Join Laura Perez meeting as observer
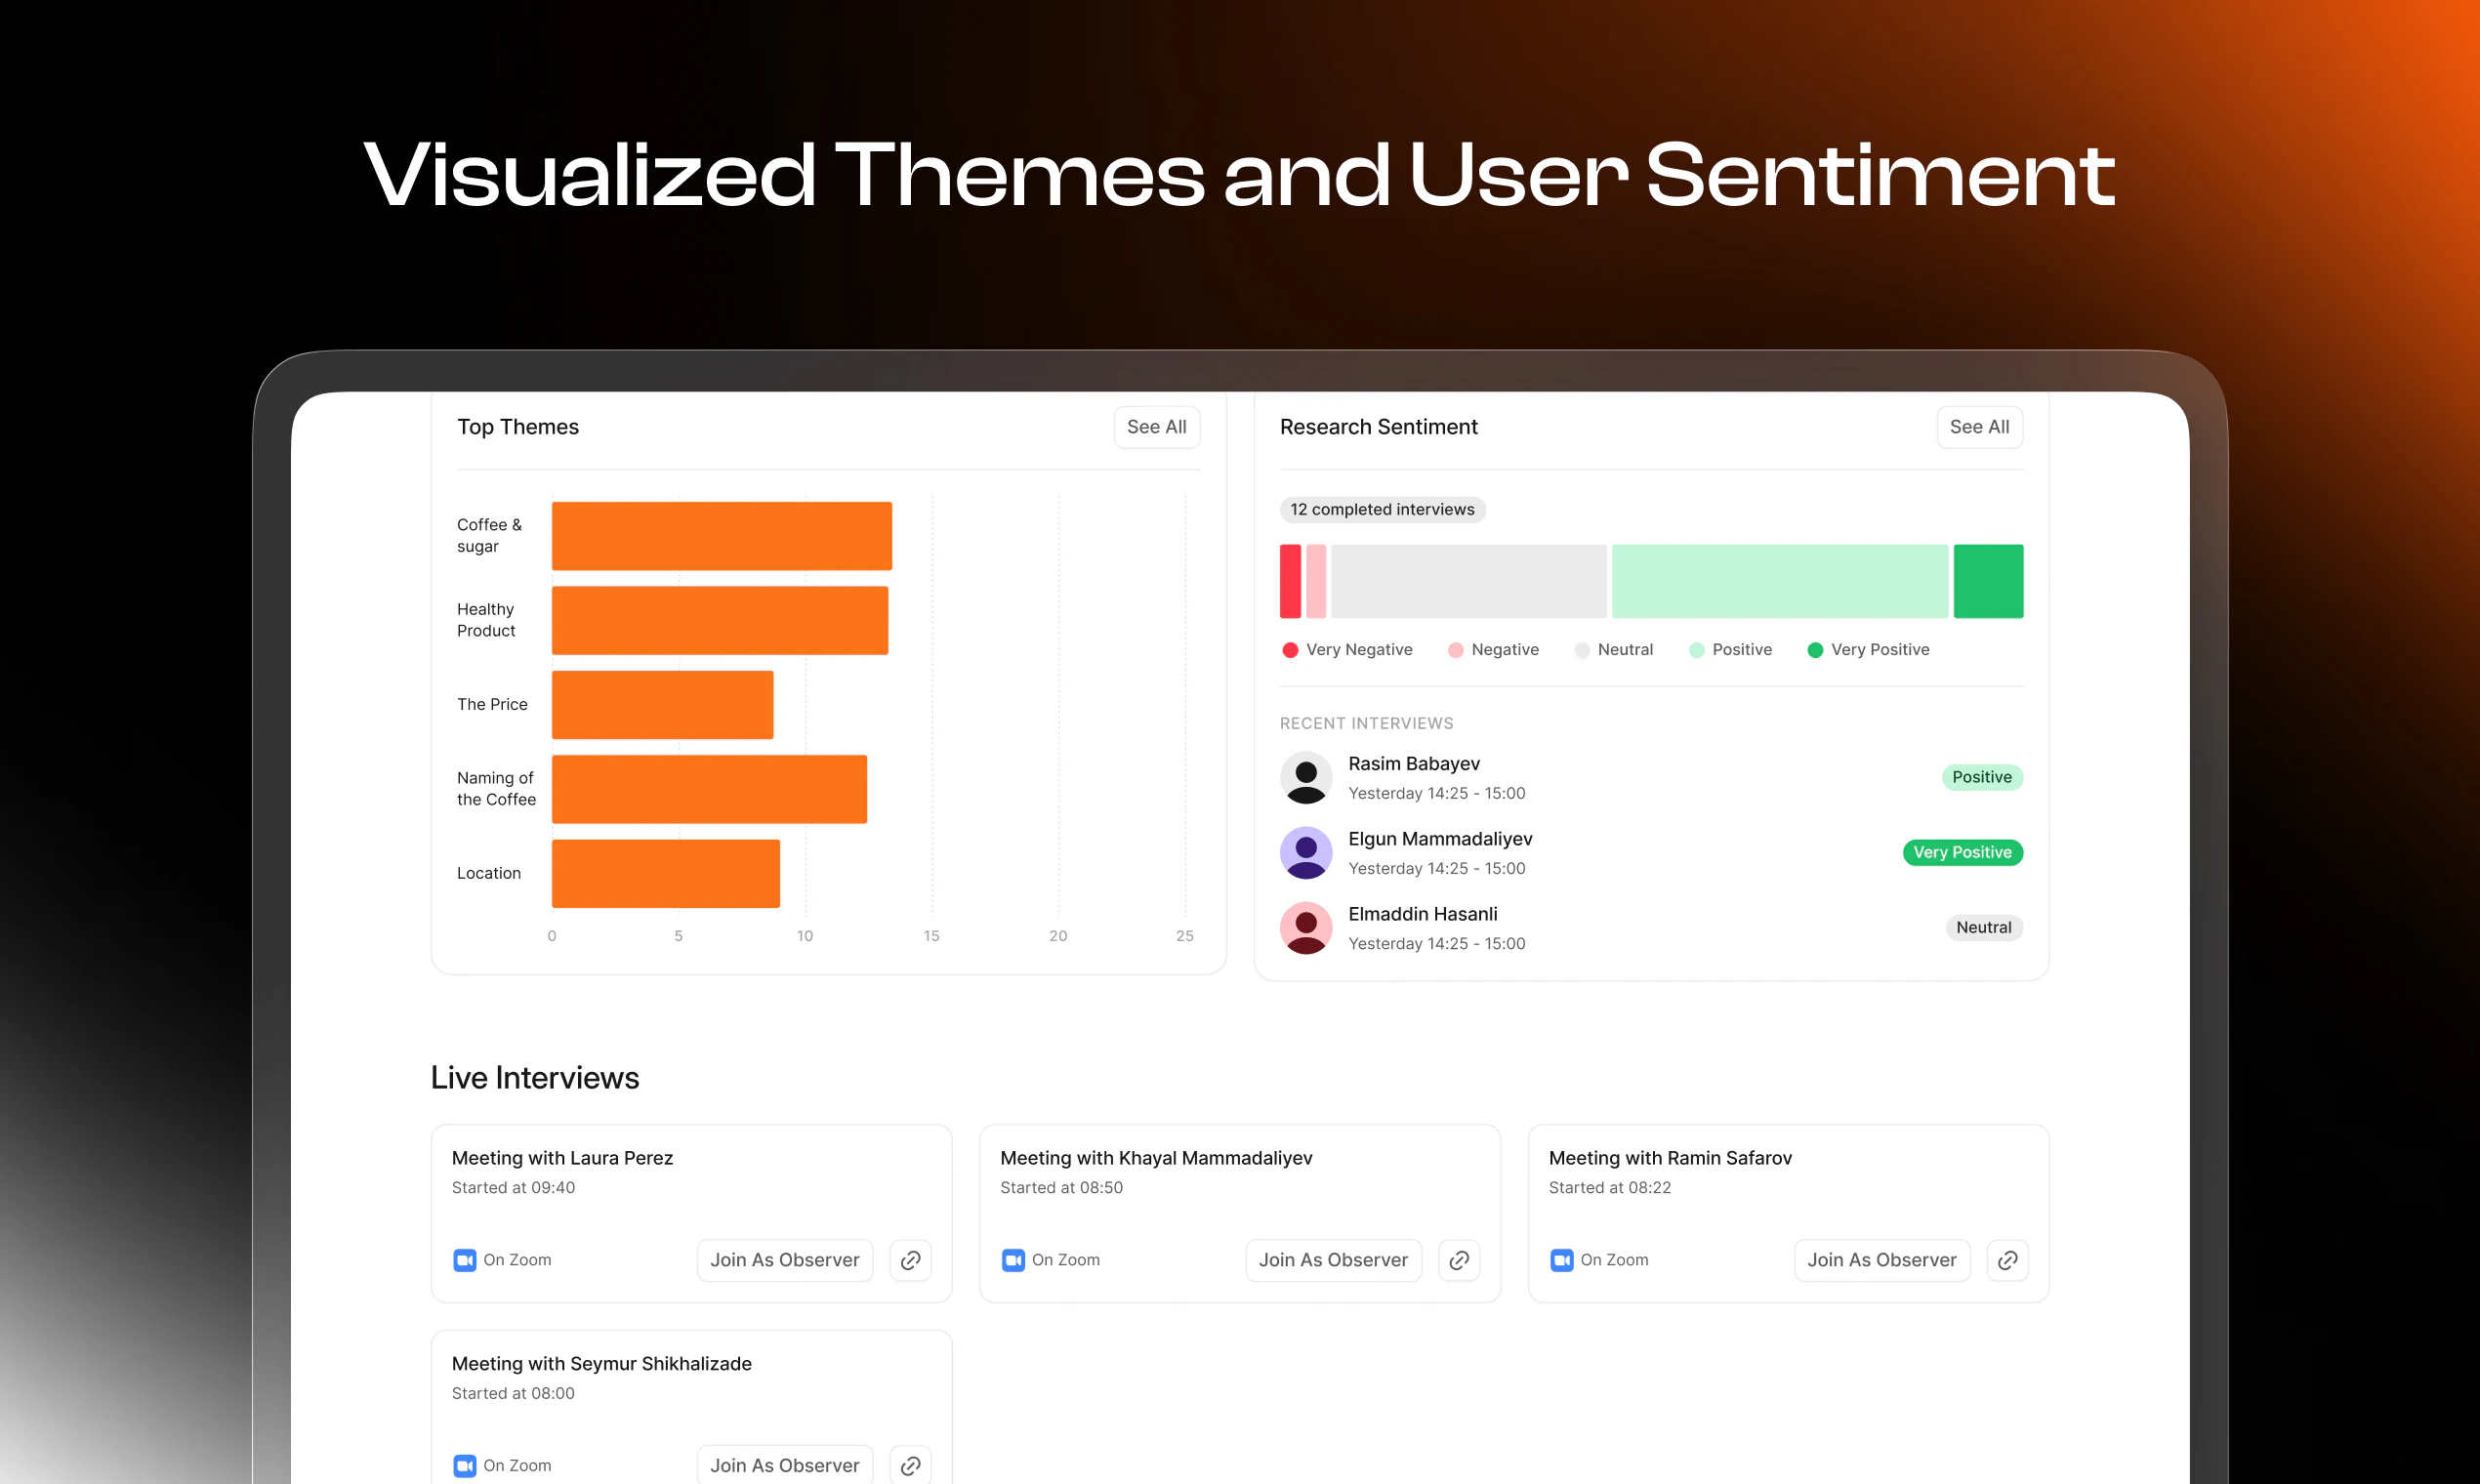Screen dimensions: 2480x1484 (x=784, y=1260)
